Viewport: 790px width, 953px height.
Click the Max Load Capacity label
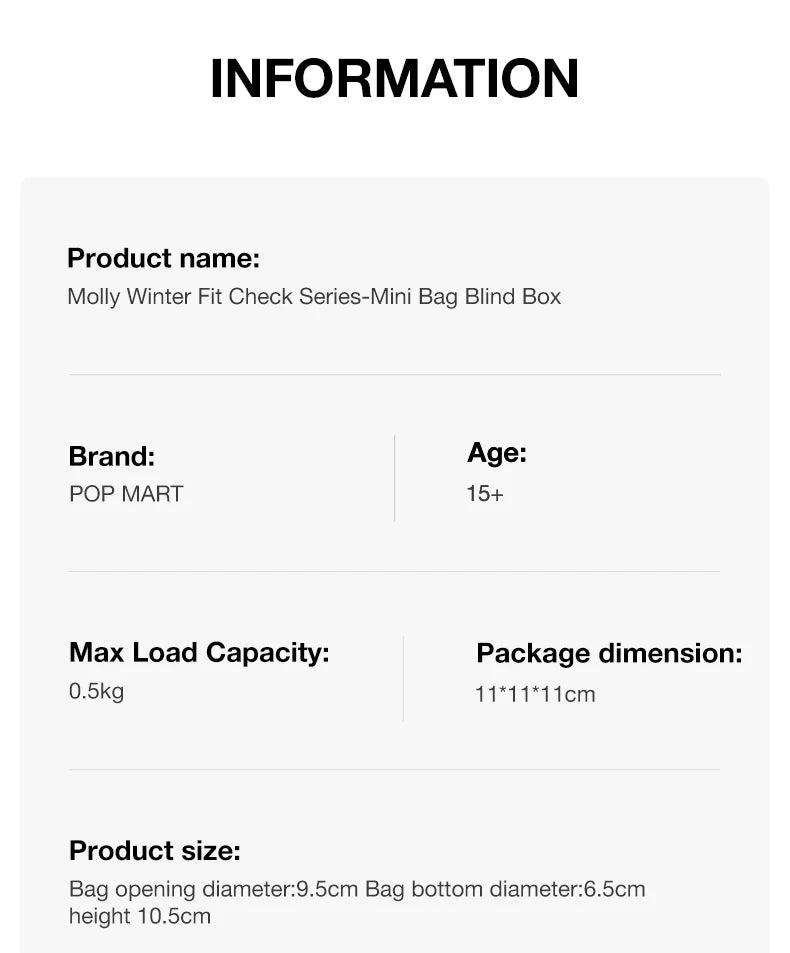pyautogui.click(x=199, y=653)
